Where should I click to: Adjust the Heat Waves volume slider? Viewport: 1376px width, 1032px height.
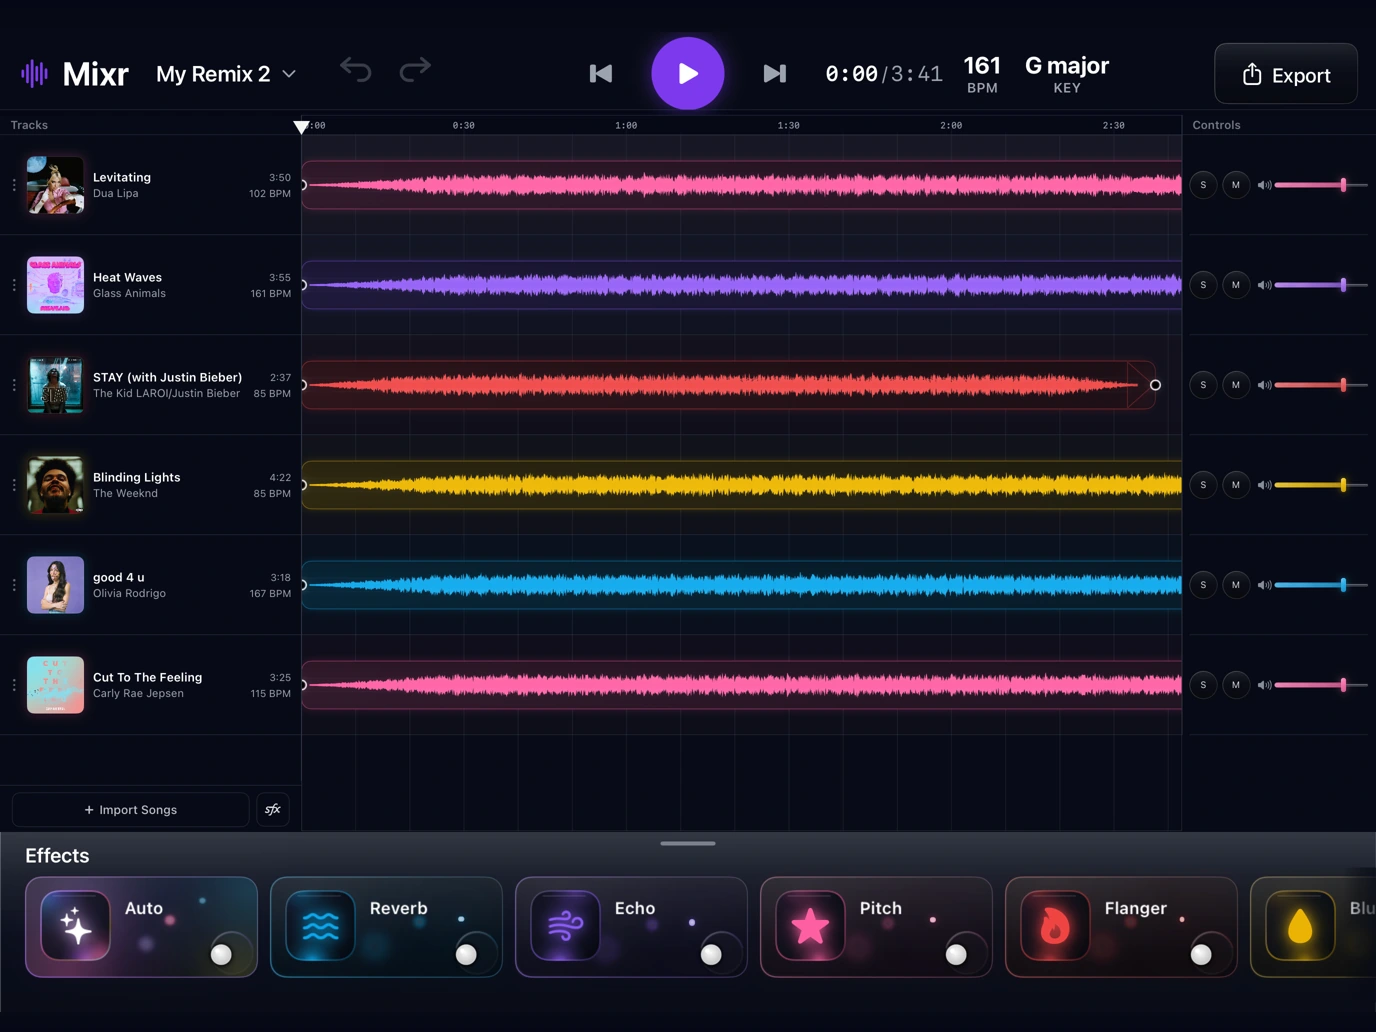coord(1321,285)
